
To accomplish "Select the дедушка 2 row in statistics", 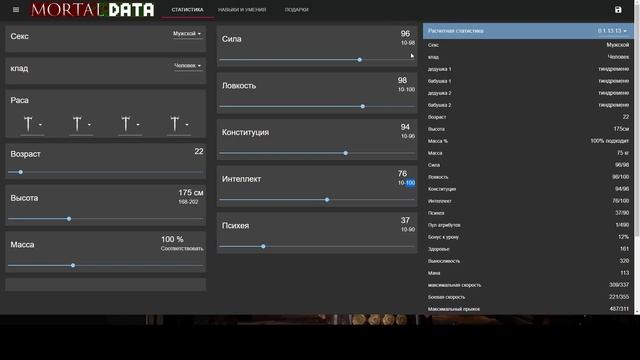I will click(x=528, y=93).
